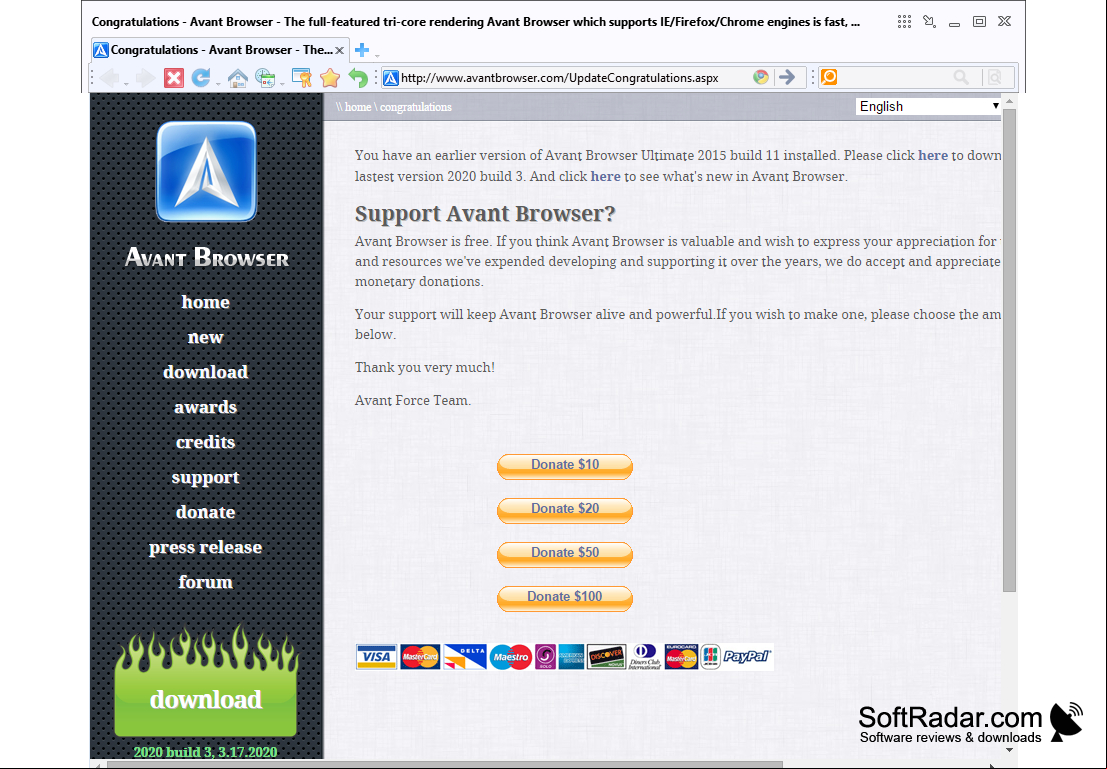Viewport: 1107px width, 769px height.
Task: Click the 'Avant Force Team.' text
Action: (412, 400)
